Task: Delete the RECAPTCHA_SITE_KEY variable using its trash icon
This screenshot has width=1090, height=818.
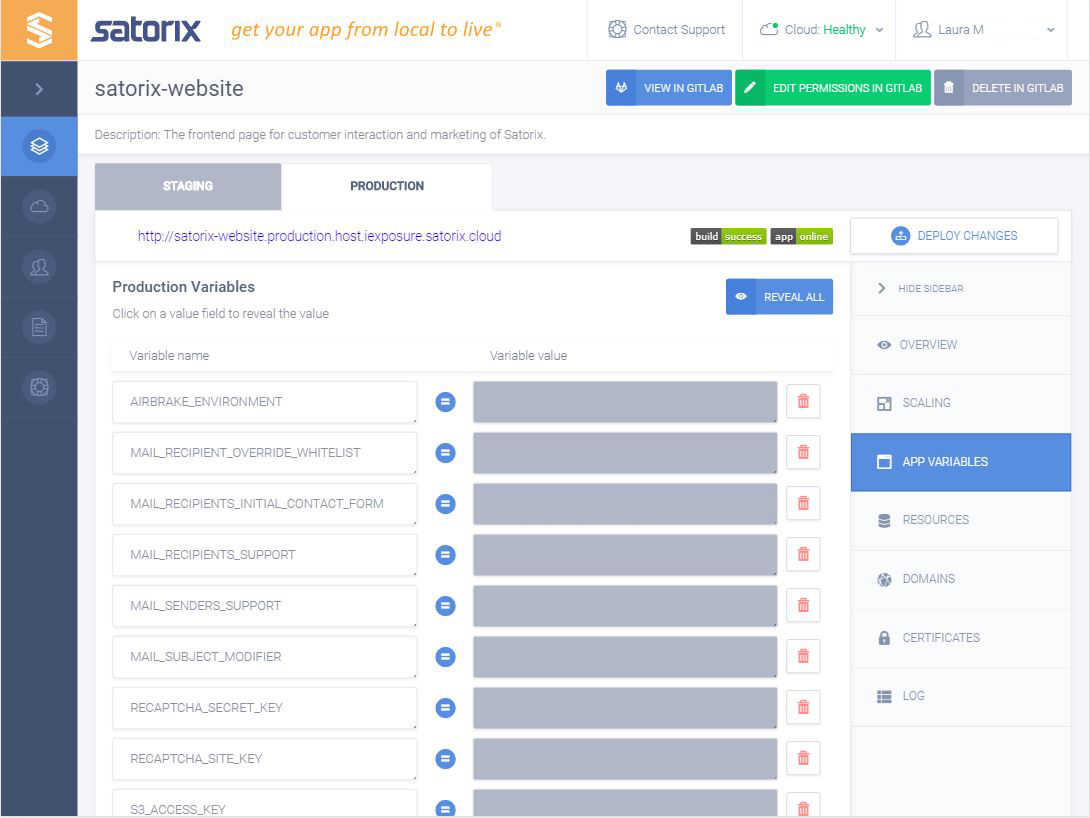Action: point(803,758)
